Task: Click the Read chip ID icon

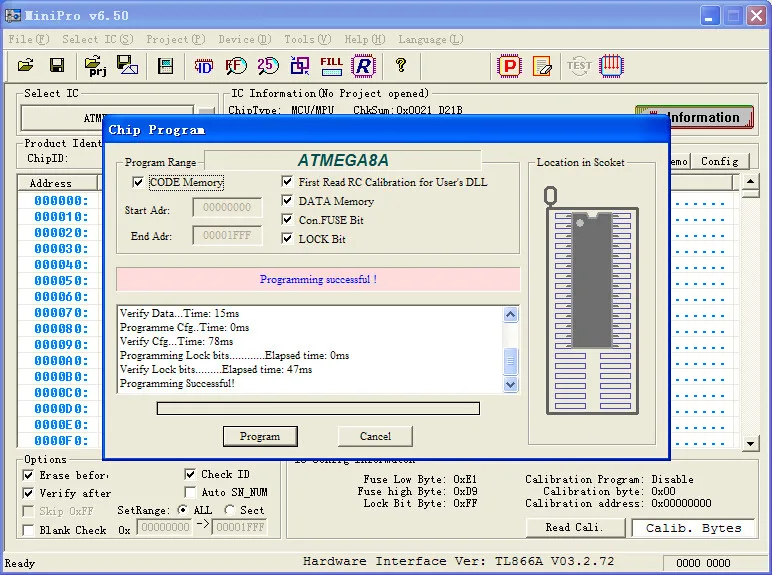Action: 203,65
